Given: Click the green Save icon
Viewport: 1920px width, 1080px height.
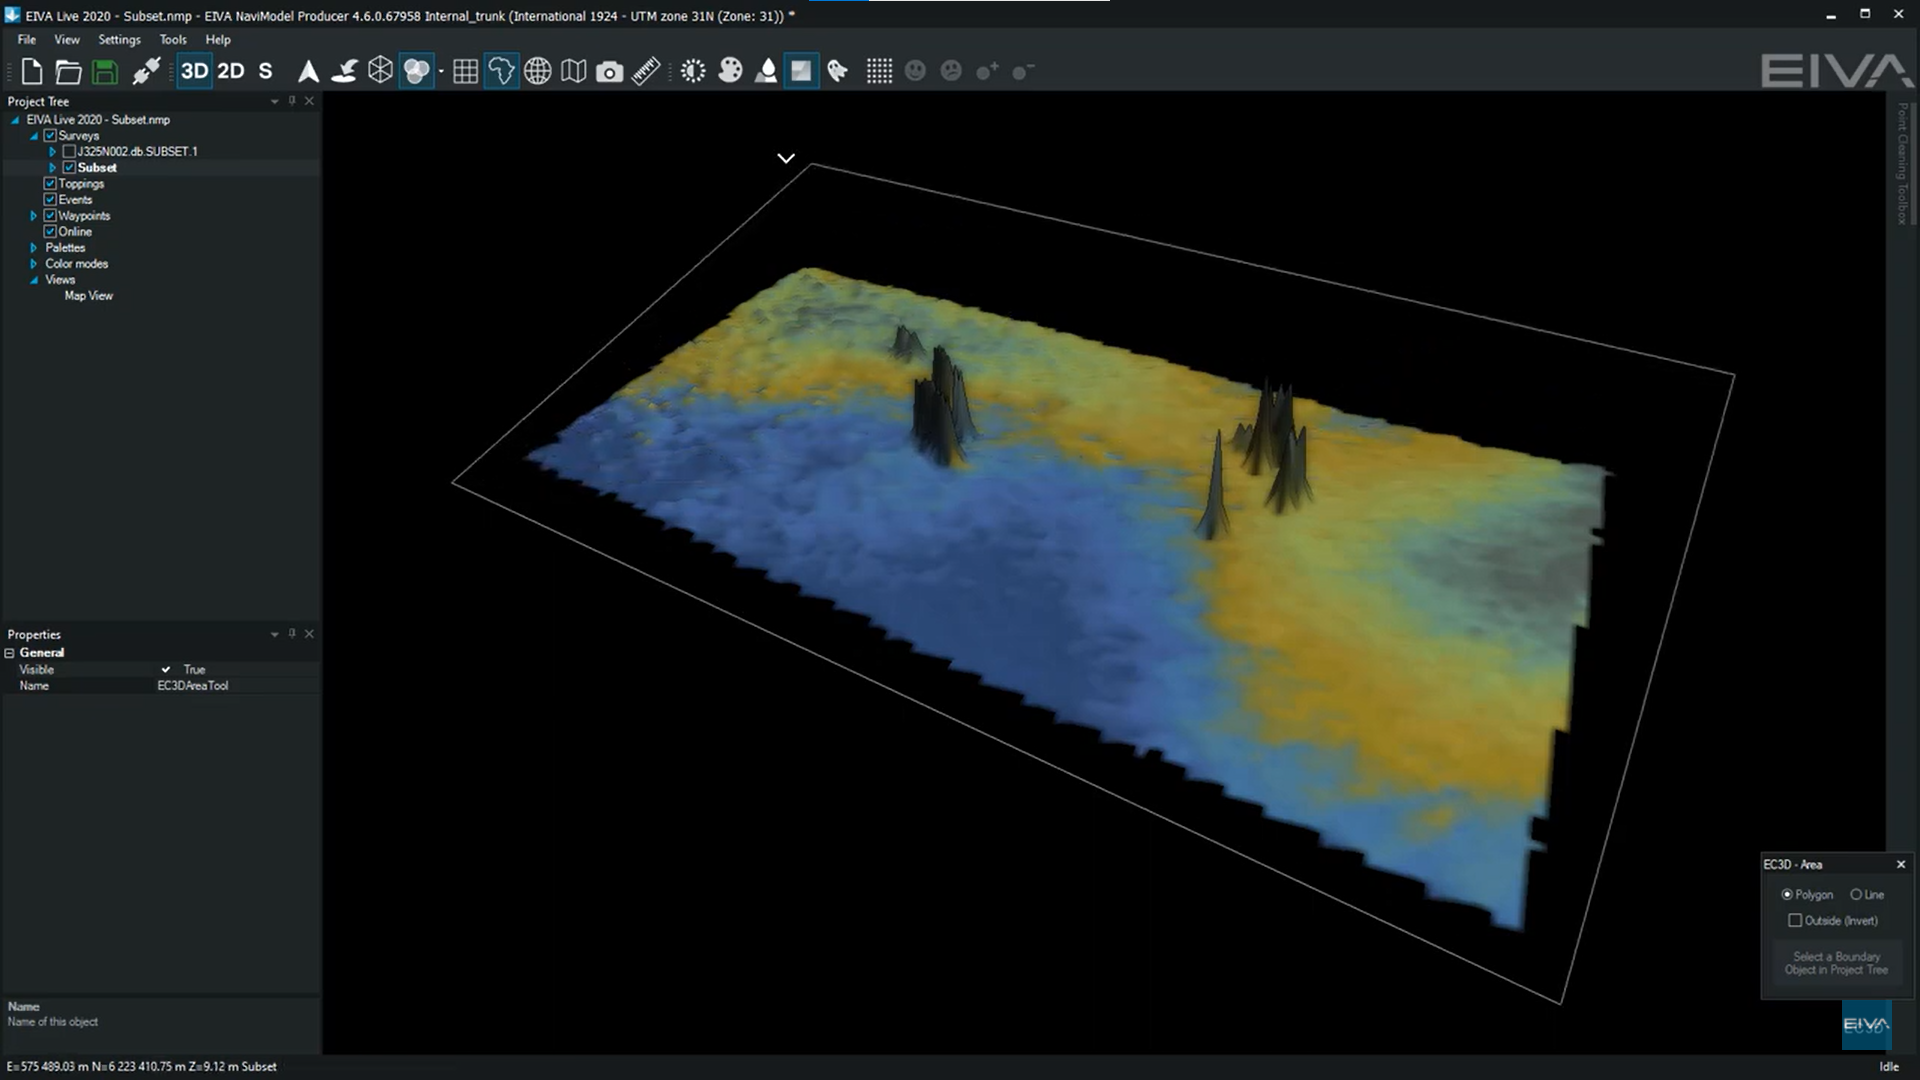Looking at the screenshot, I should point(104,71).
